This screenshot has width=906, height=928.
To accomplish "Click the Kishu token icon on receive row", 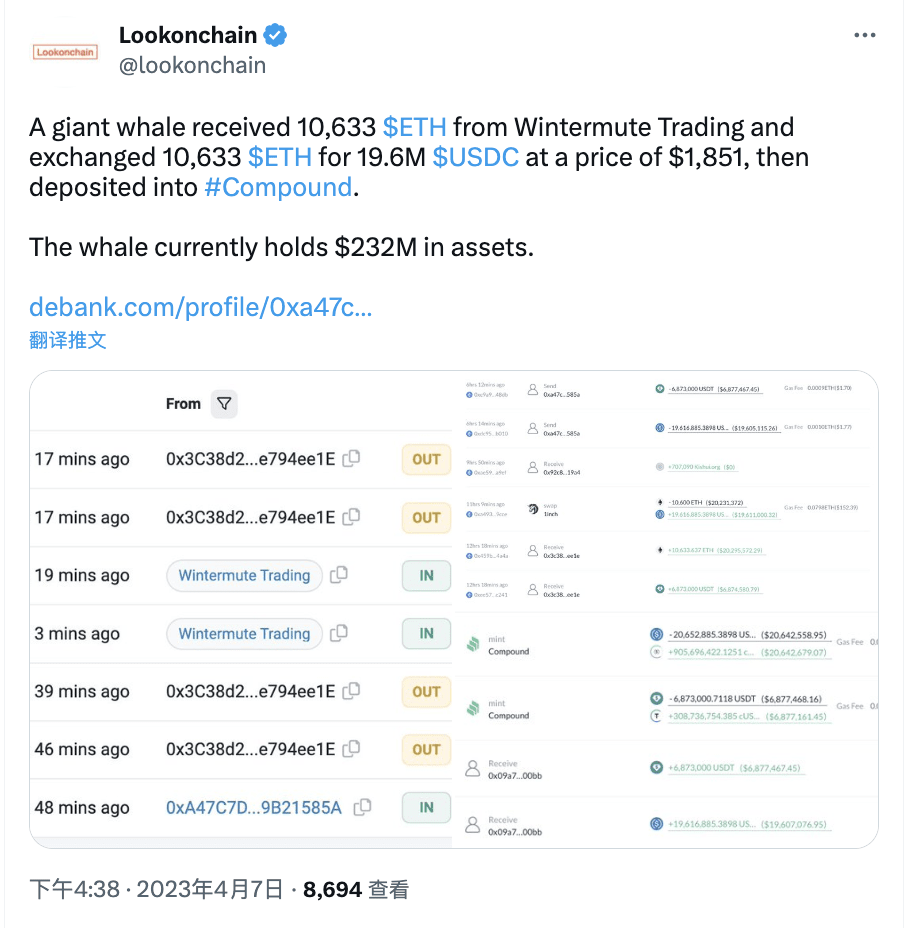I will click(x=659, y=468).
